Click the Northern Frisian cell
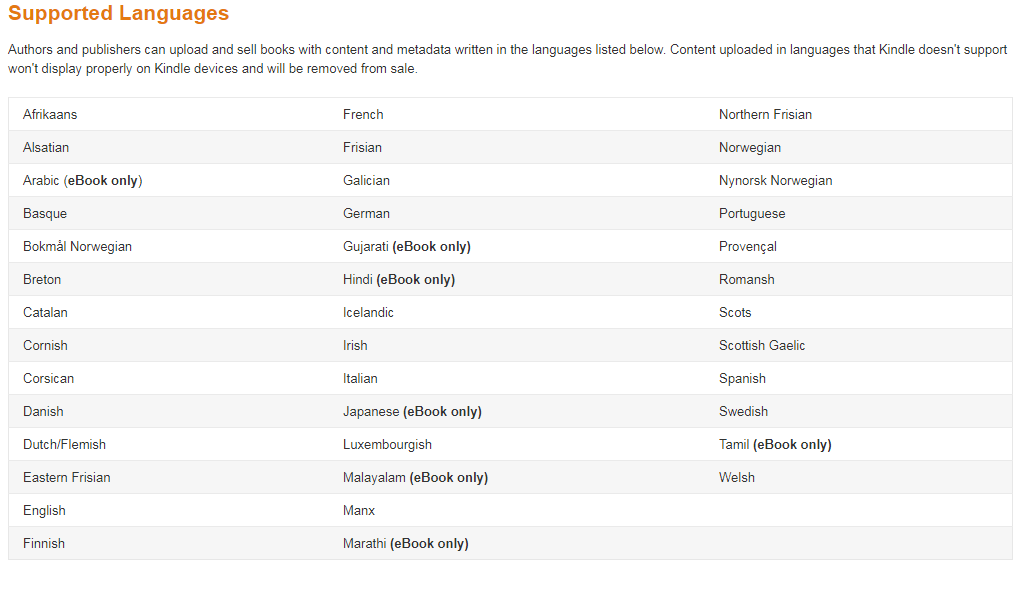The width and height of the screenshot is (1017, 612). (x=765, y=114)
